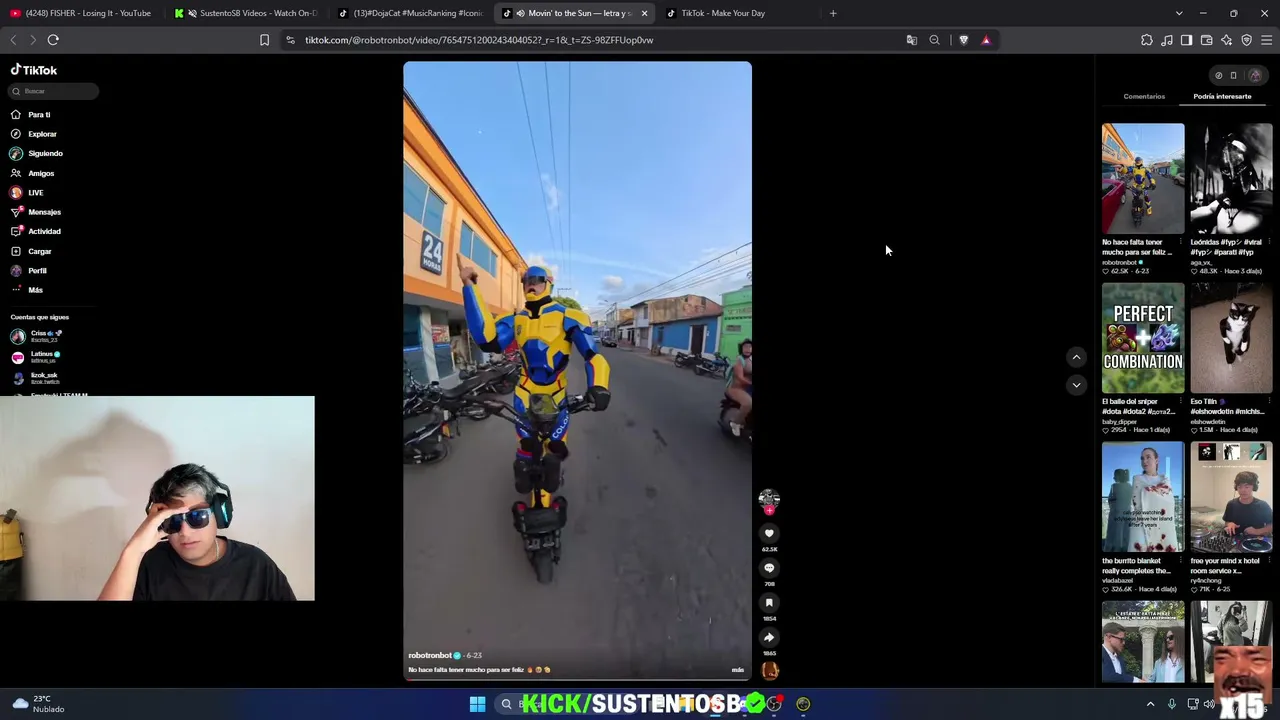This screenshot has height=720, width=1280.
Task: Open the Más options menu
Action: (x=27, y=290)
